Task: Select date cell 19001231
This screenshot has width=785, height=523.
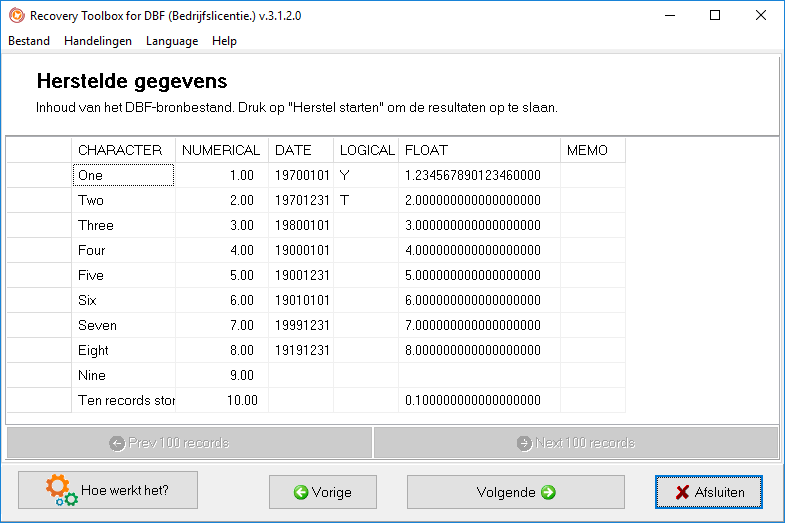Action: [301, 275]
